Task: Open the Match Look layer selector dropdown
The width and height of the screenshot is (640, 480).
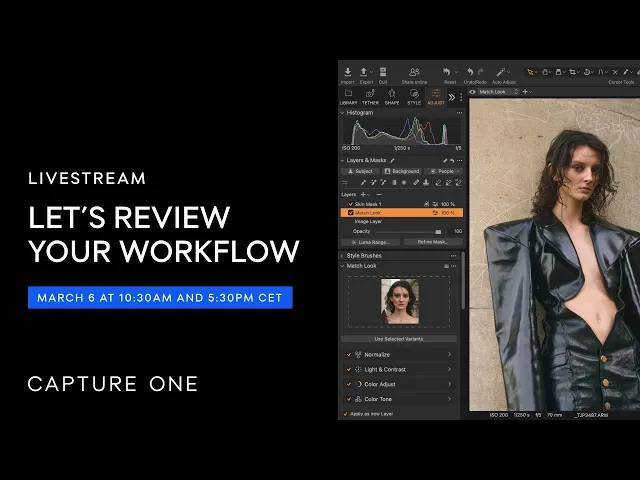Action: (498, 92)
